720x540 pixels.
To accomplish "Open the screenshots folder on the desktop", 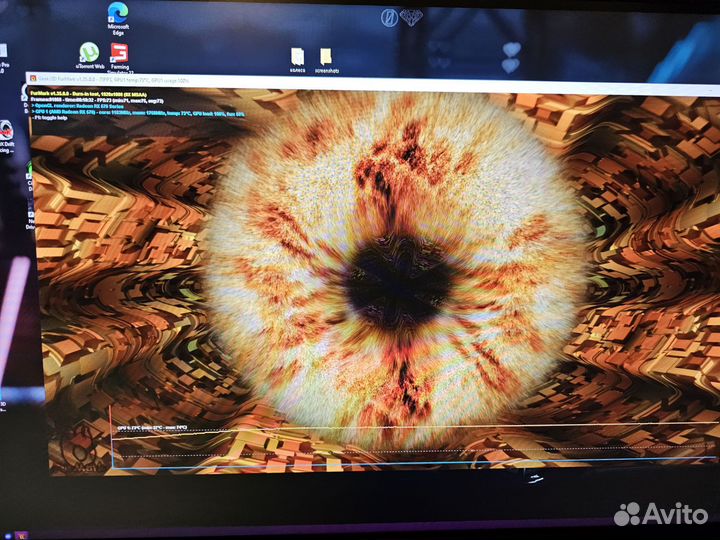I will [x=326, y=61].
